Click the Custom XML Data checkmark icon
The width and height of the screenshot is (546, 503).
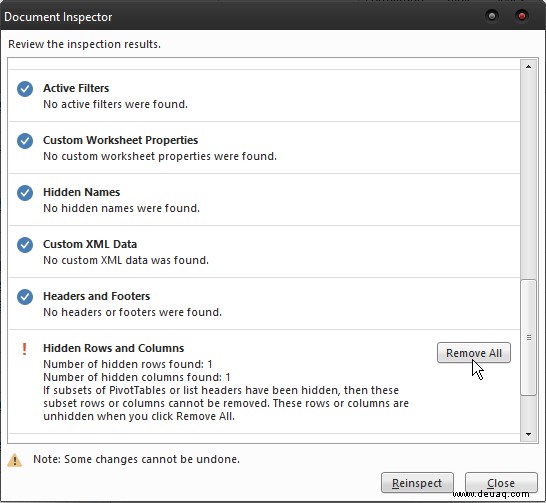(25, 245)
